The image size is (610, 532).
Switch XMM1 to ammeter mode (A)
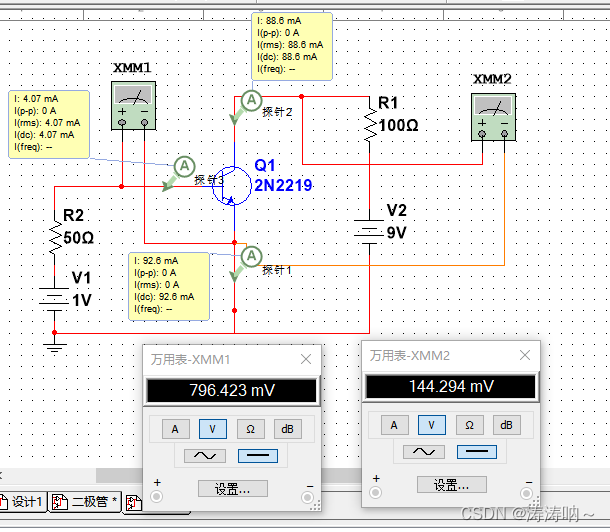coord(174,429)
